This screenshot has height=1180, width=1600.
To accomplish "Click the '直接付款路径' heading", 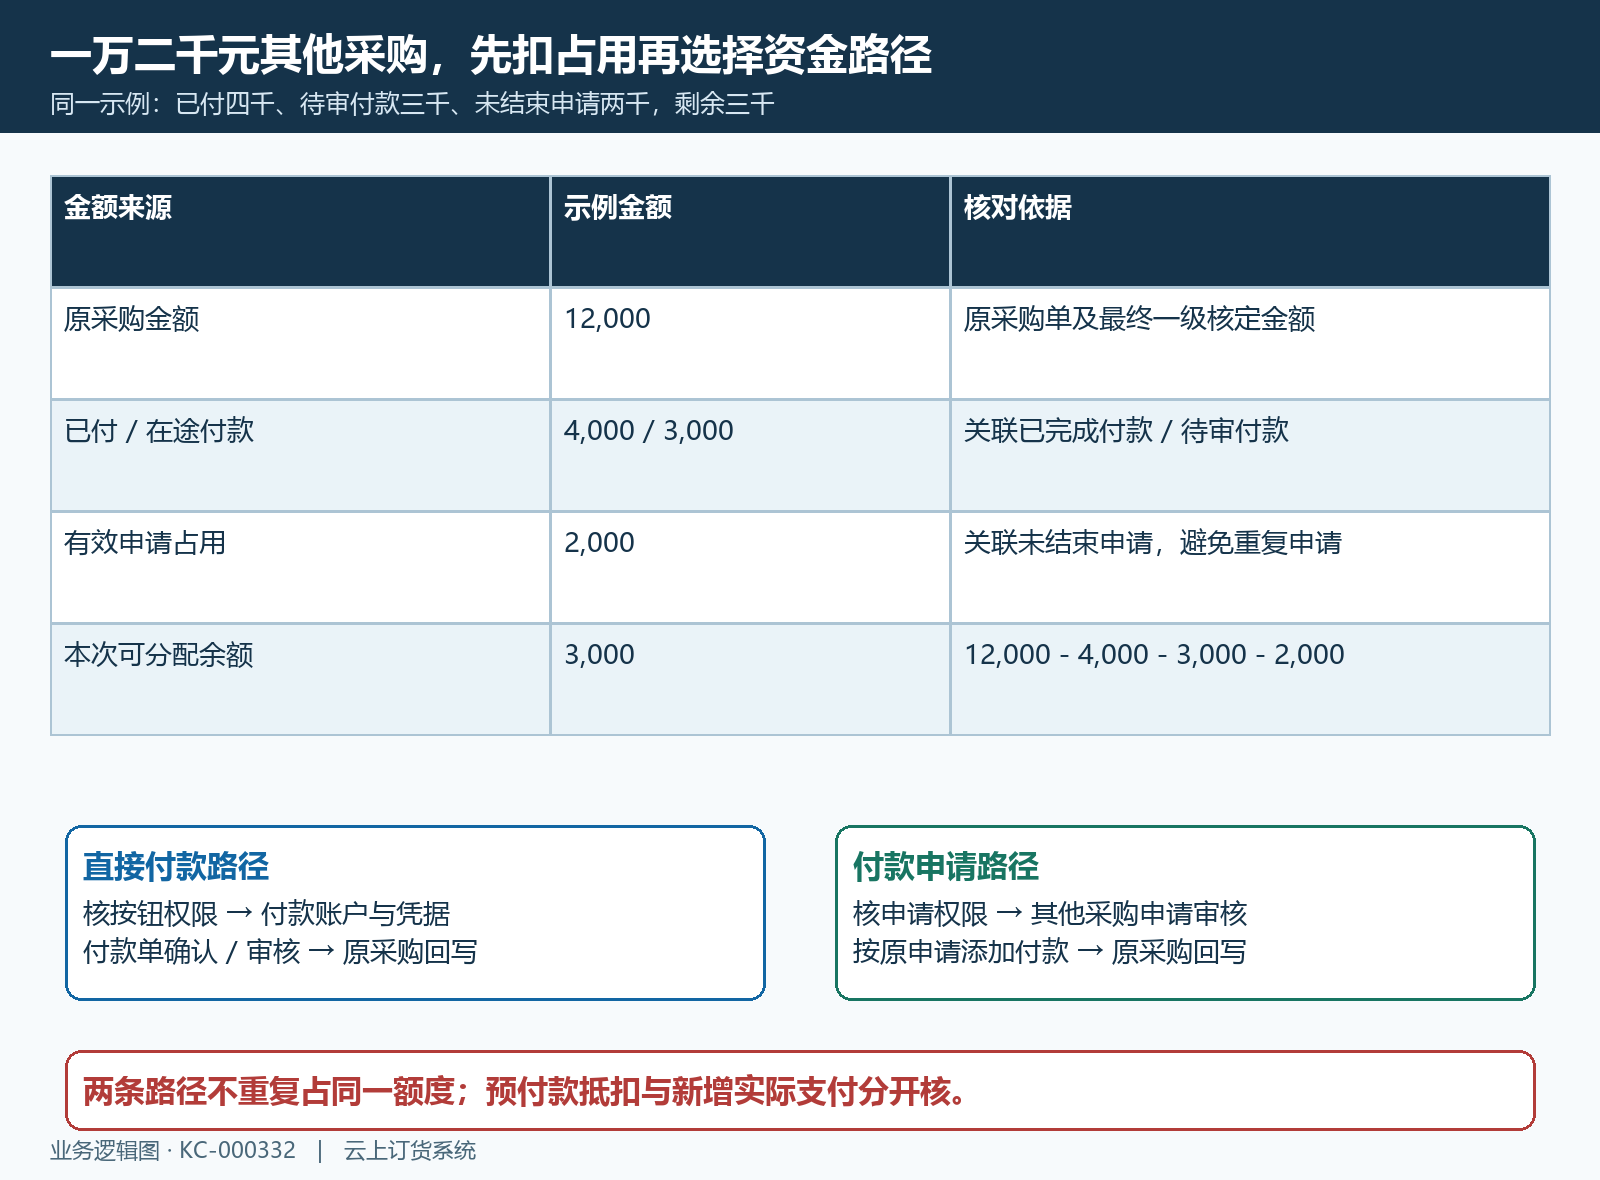I will point(176,867).
